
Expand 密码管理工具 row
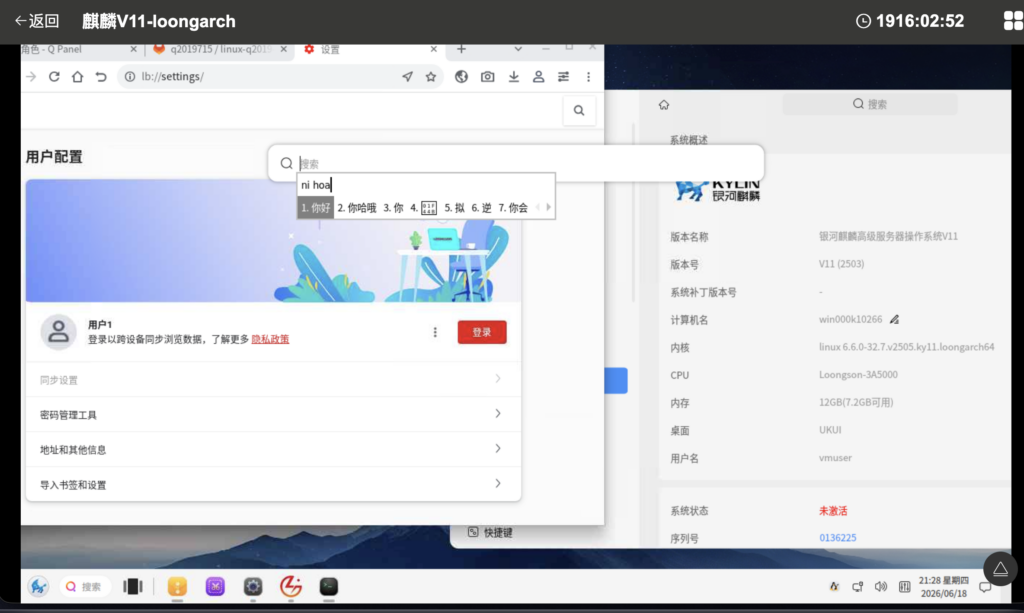click(273, 414)
